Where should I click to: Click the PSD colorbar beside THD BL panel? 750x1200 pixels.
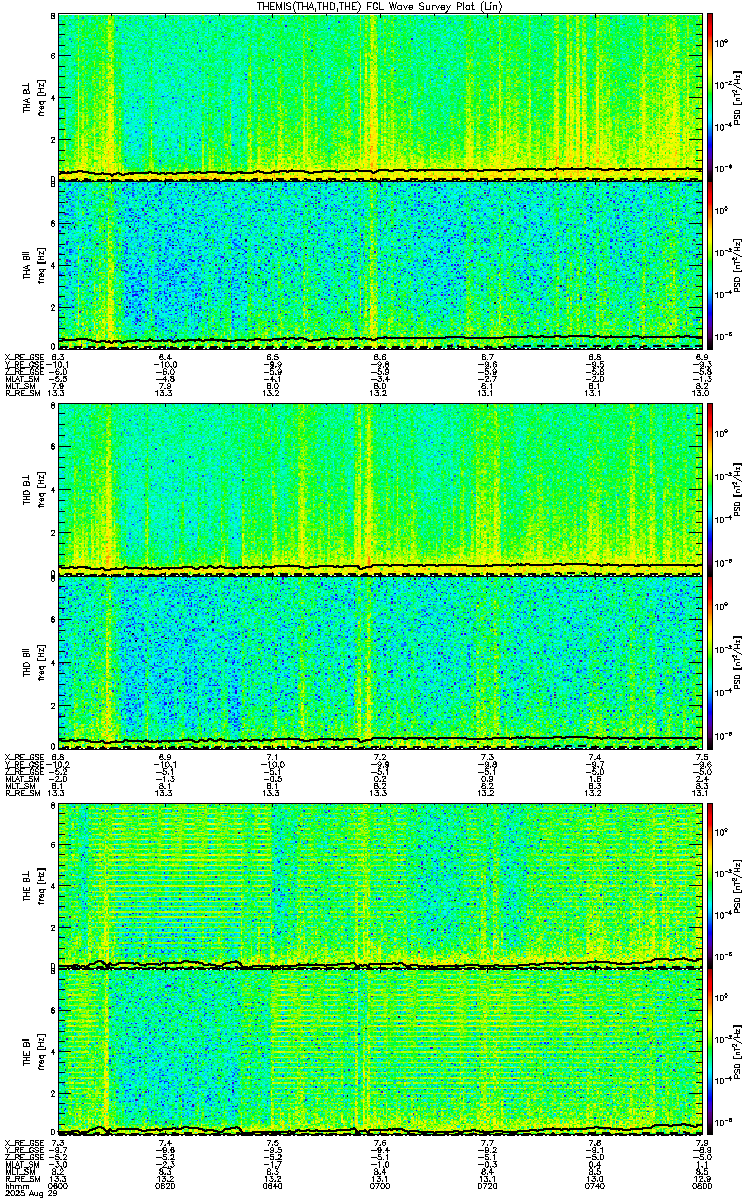[x=710, y=488]
